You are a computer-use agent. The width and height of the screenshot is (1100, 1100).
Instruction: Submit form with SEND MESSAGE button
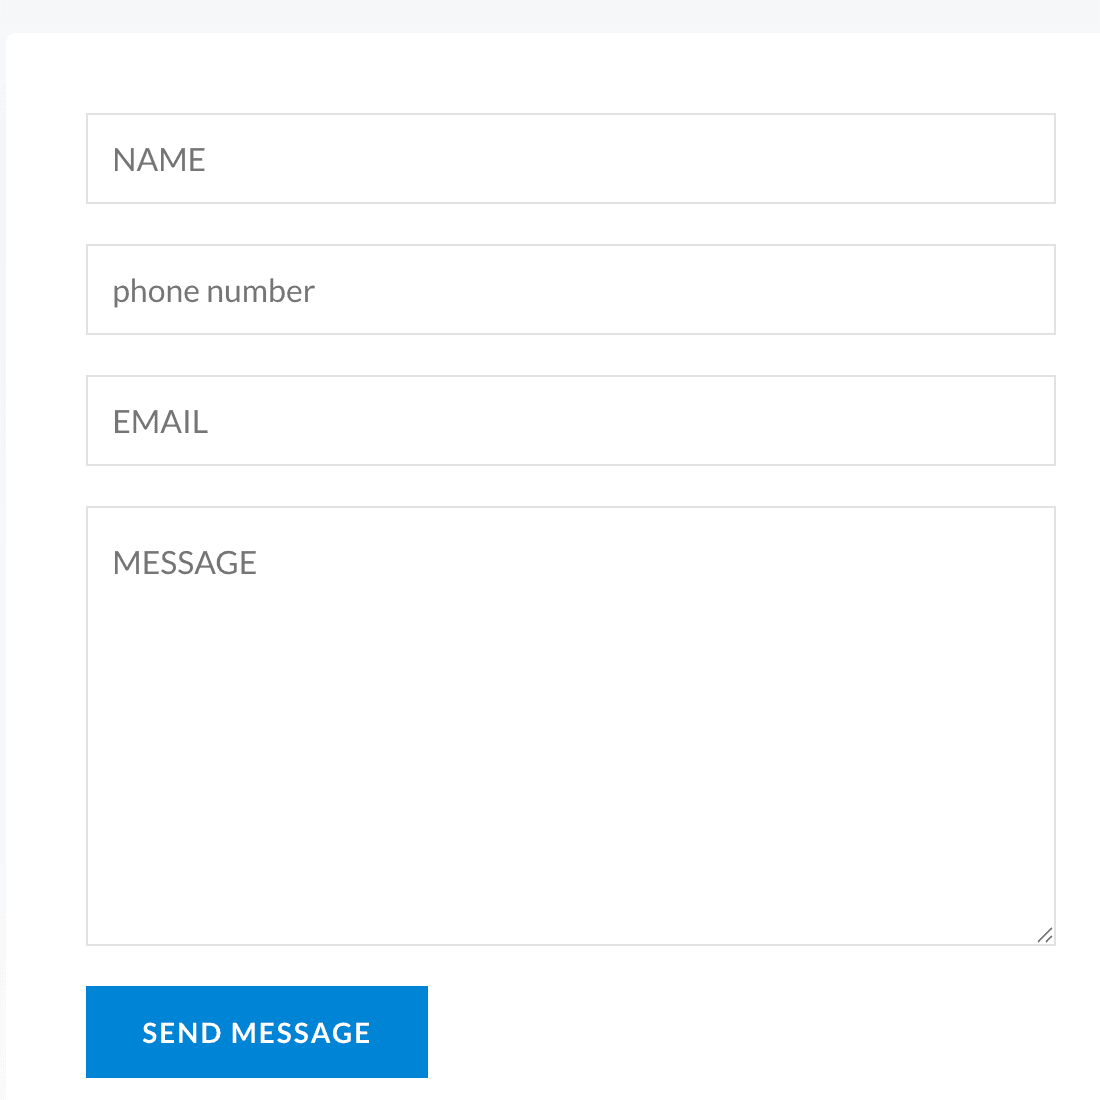[257, 1032]
